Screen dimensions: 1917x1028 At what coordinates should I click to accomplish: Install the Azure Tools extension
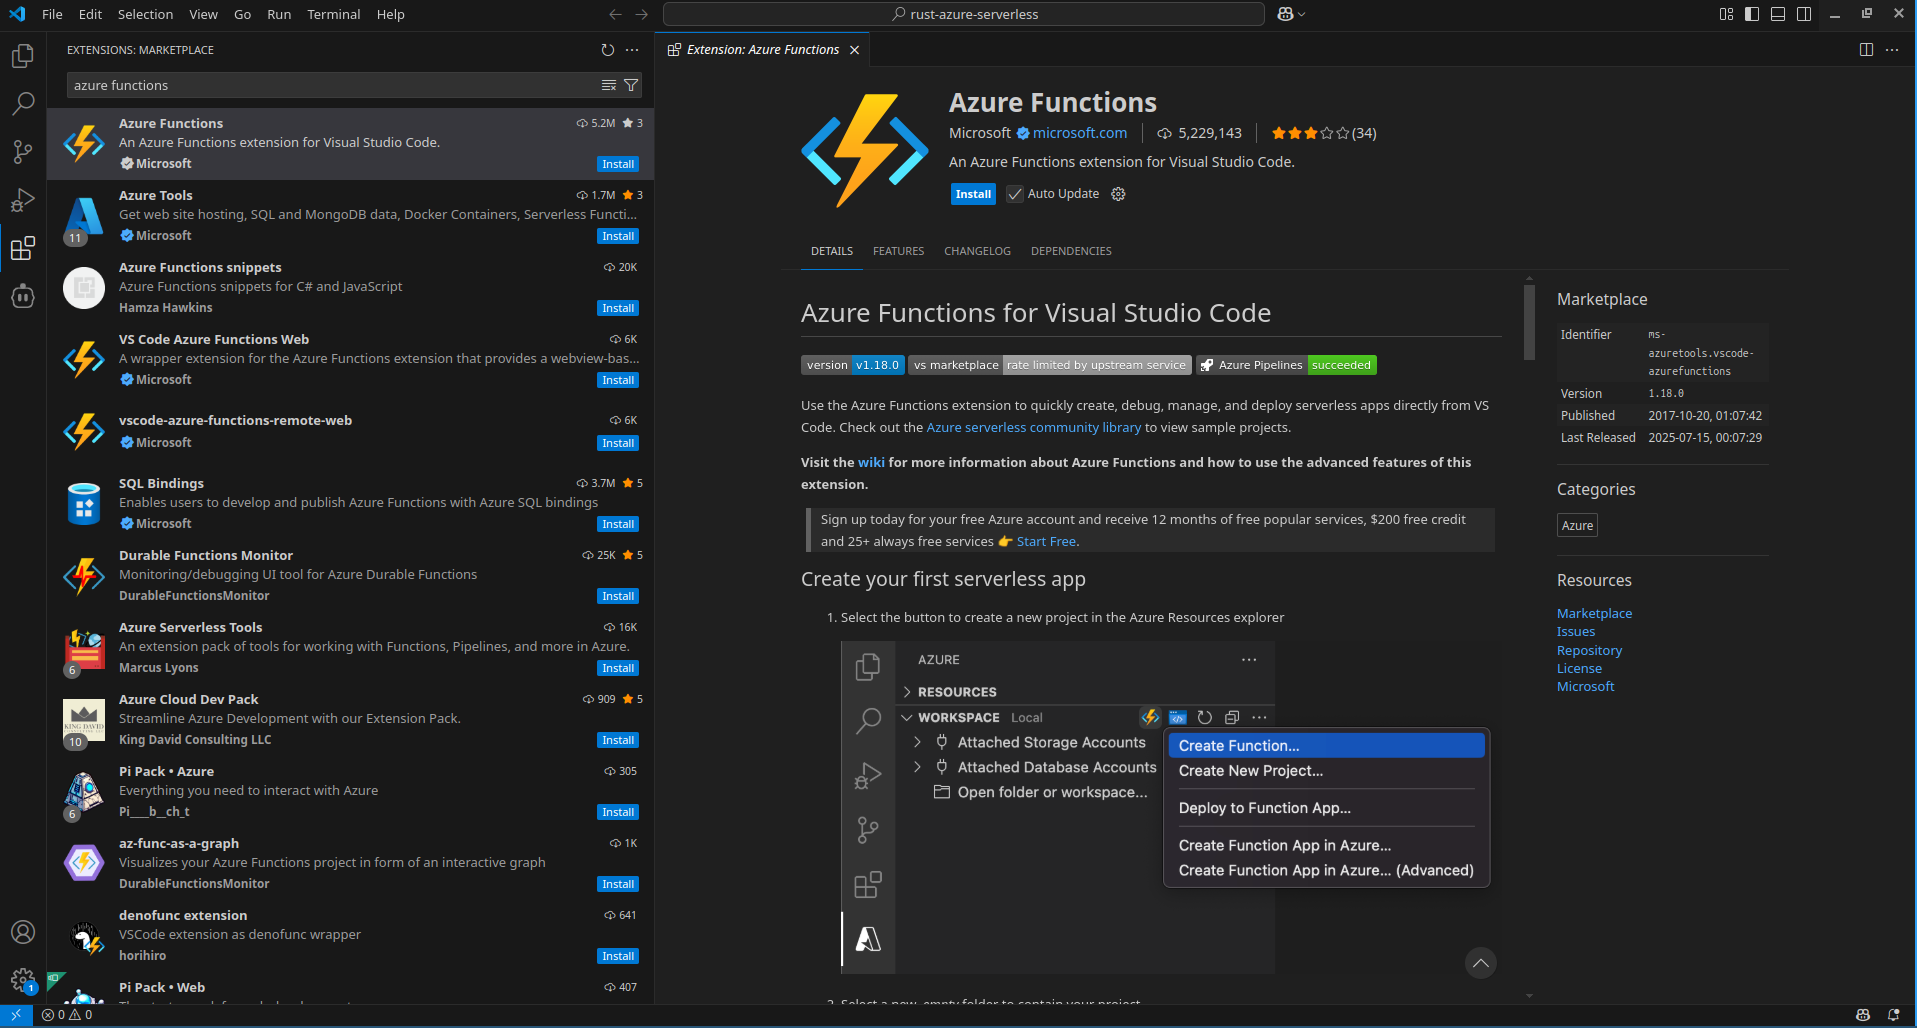click(618, 236)
